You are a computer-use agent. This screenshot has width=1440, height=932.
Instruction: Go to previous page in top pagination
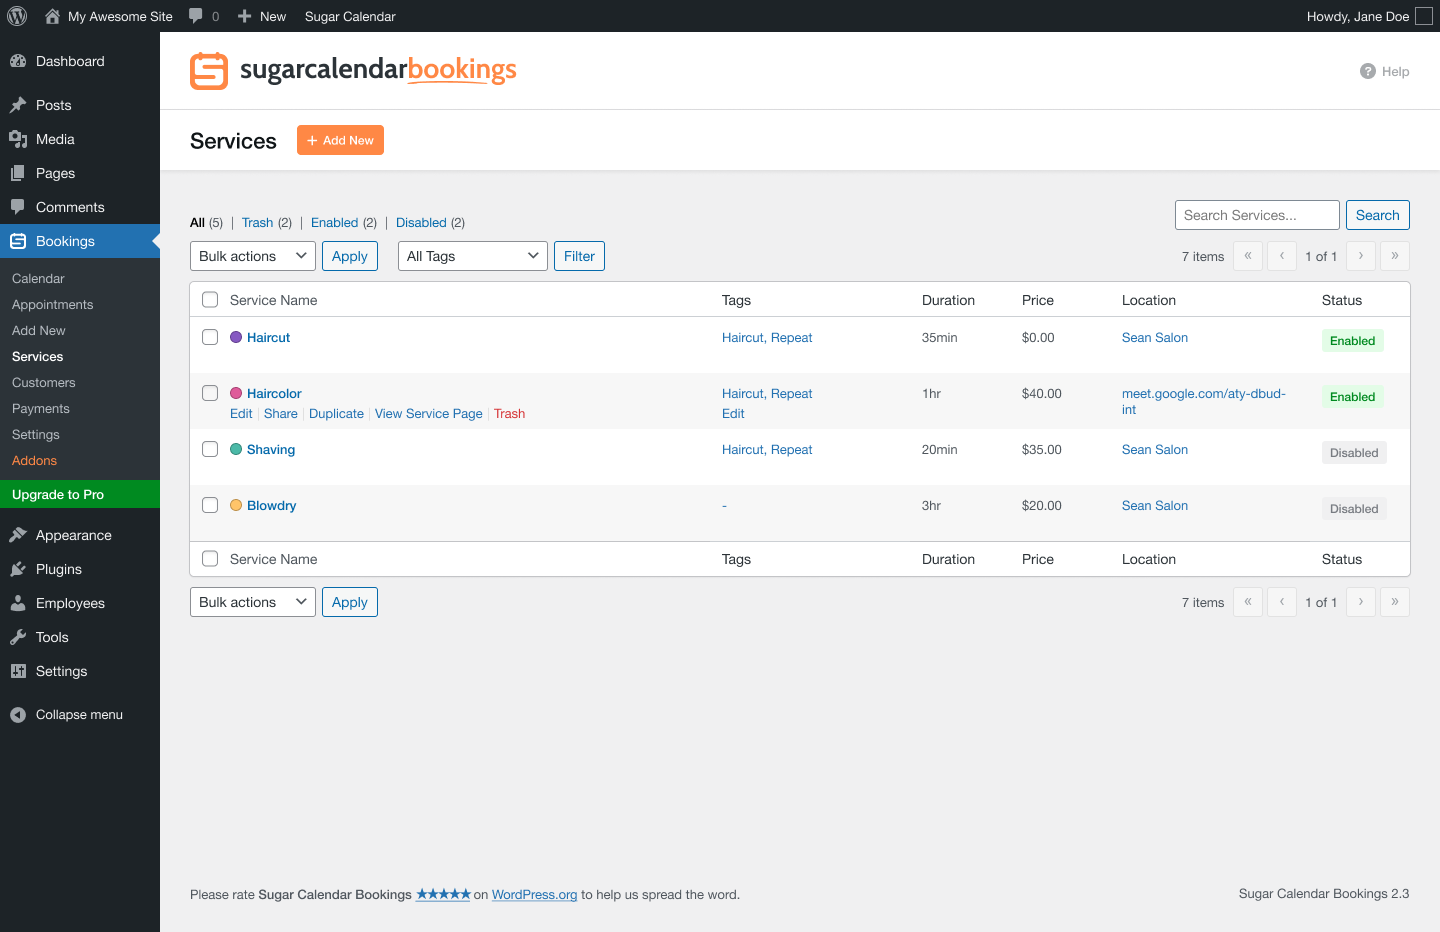click(1282, 256)
